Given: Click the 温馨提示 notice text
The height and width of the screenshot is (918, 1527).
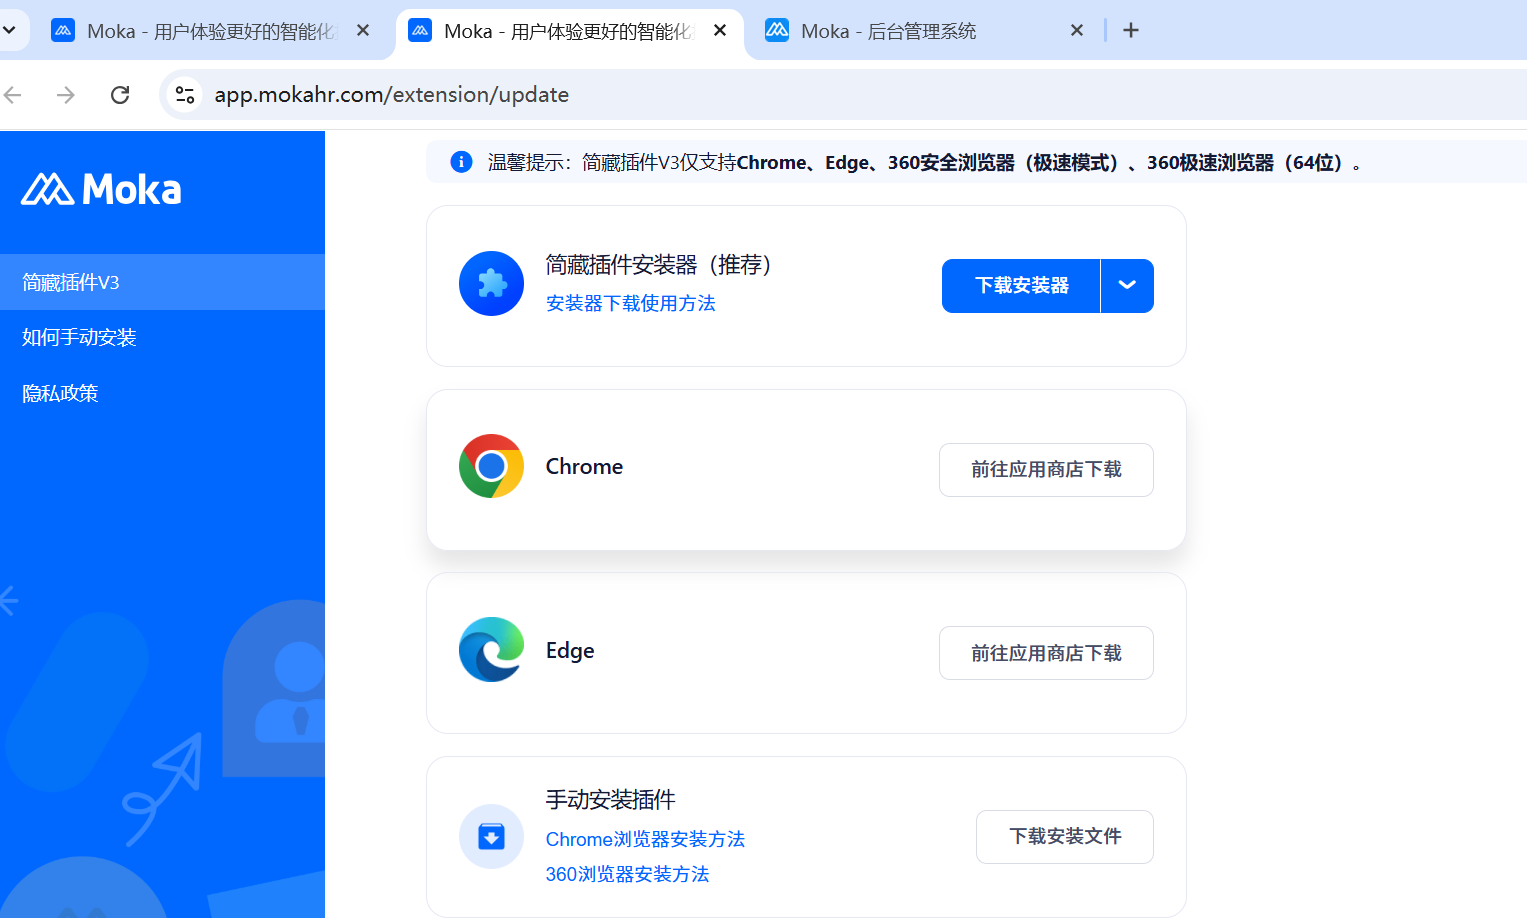Looking at the screenshot, I should (924, 162).
